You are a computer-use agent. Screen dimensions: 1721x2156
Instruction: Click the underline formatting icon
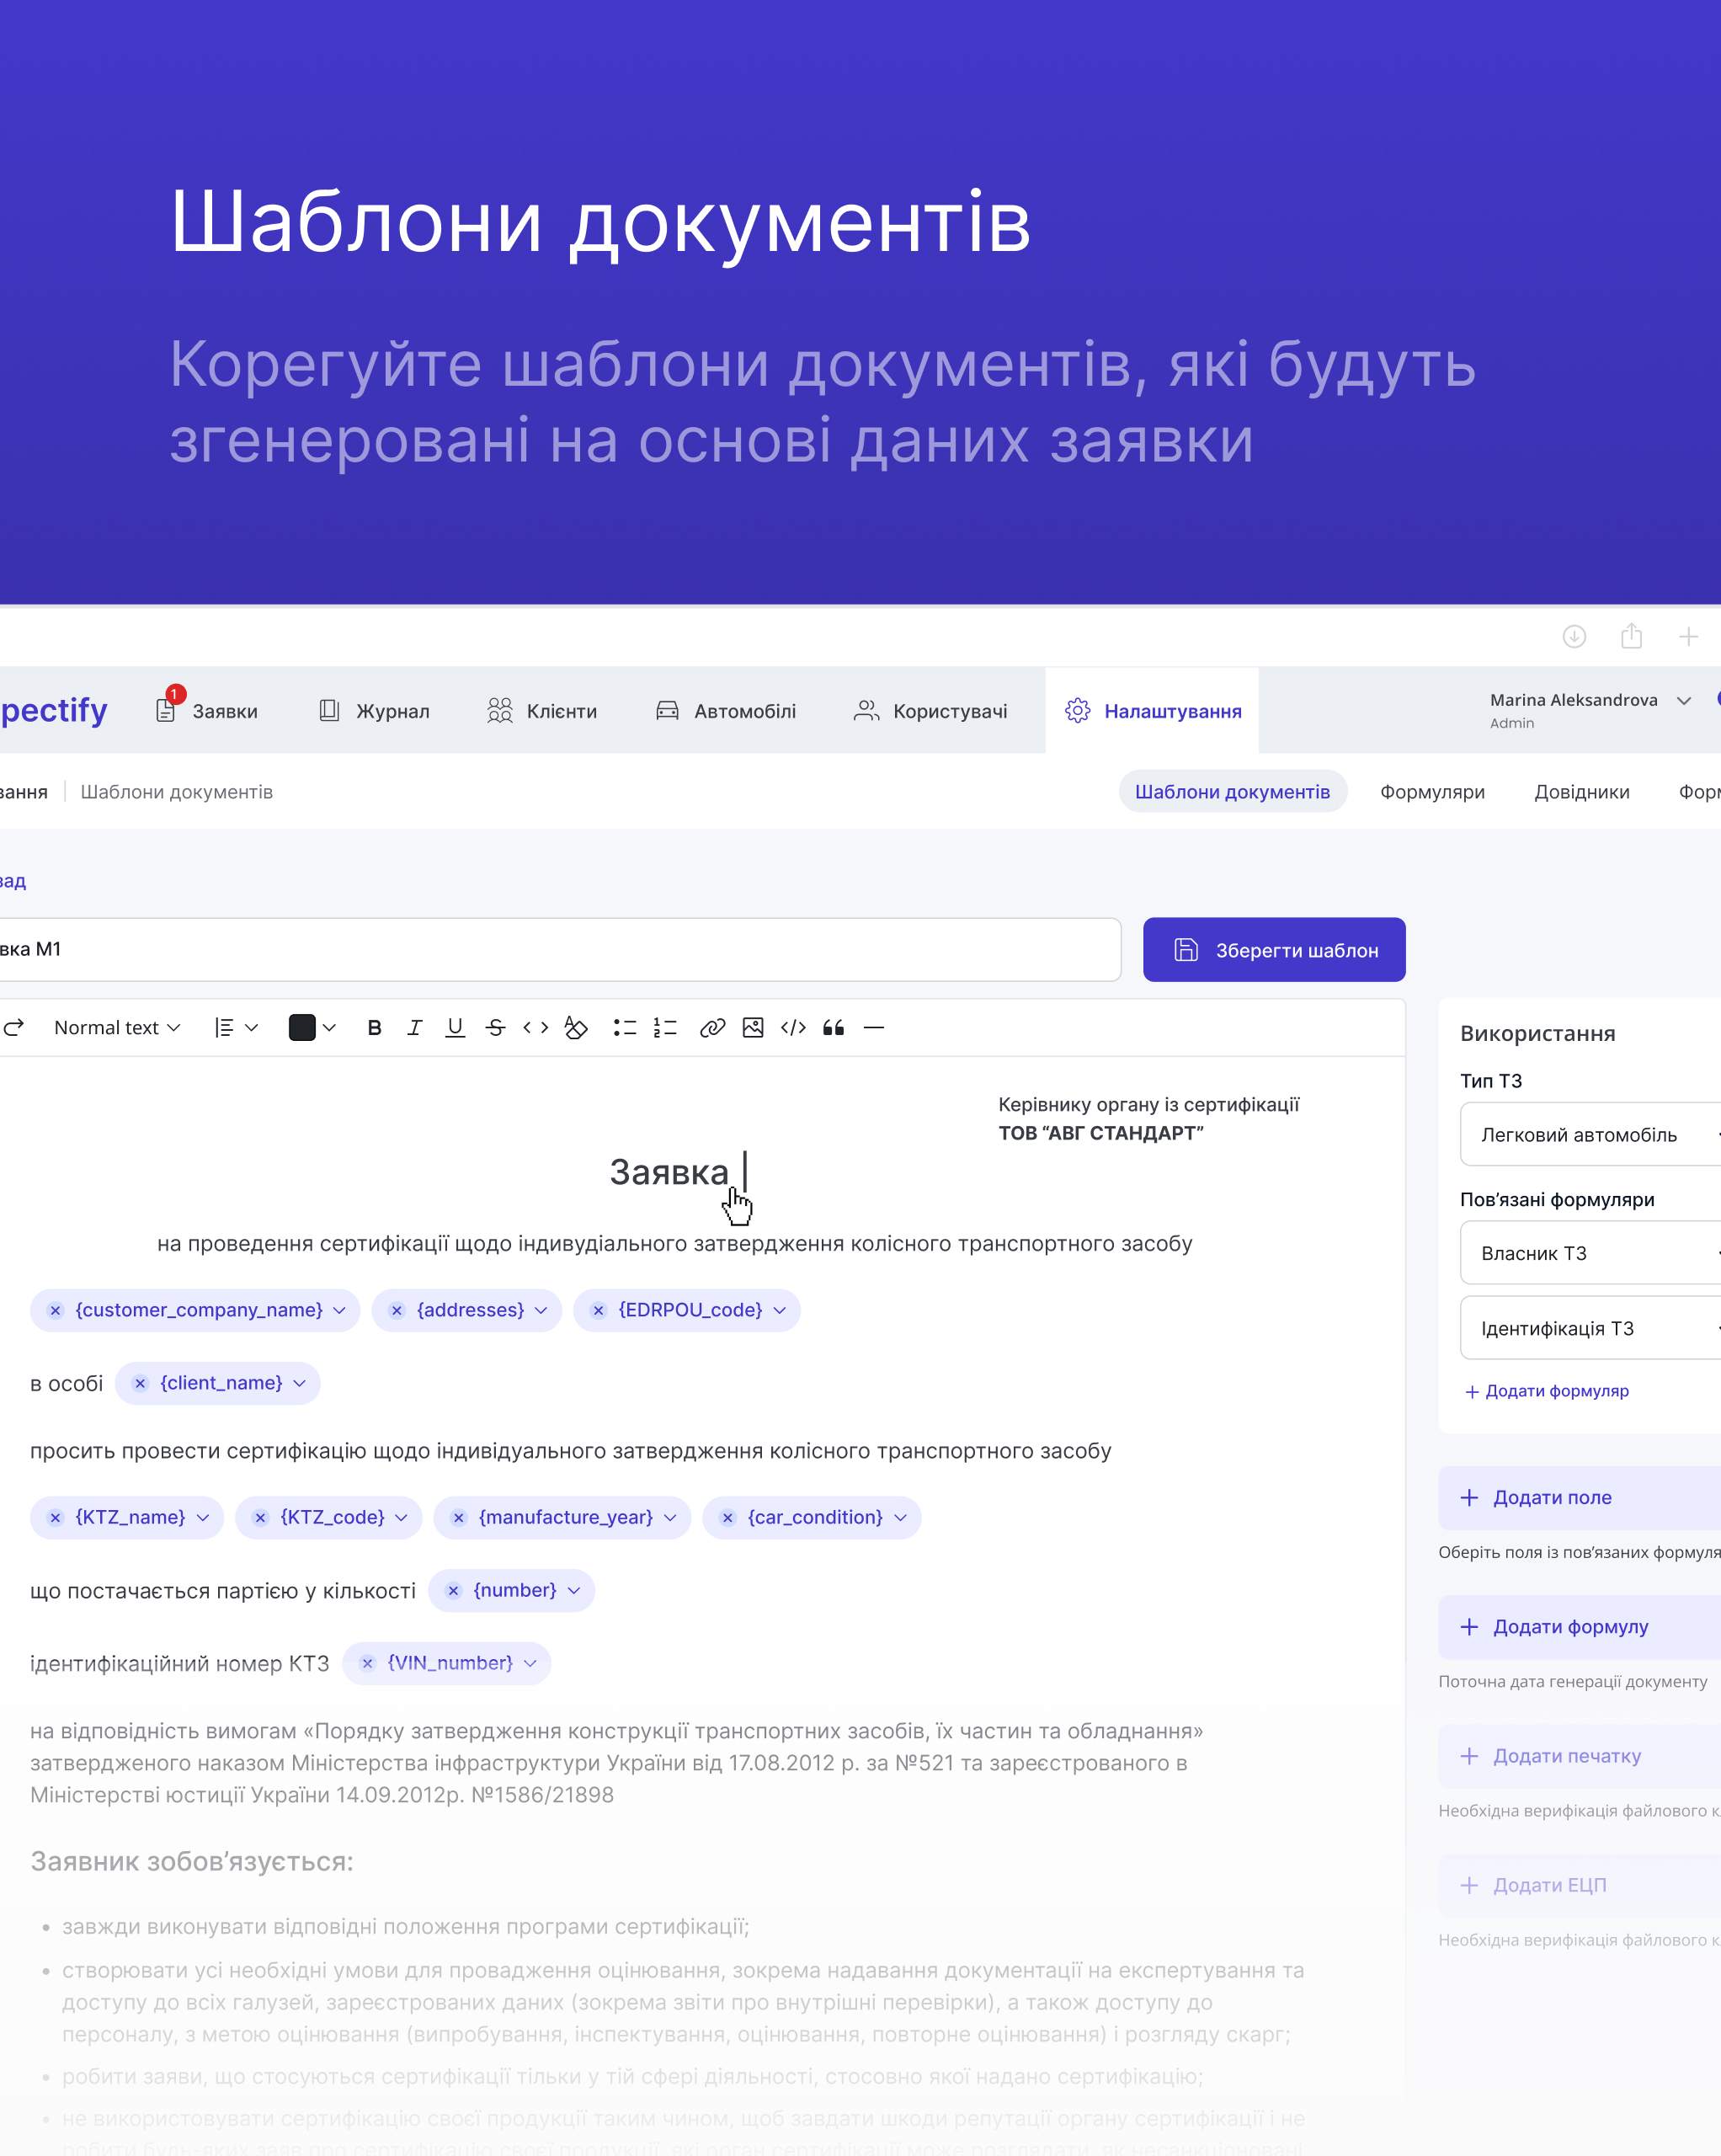click(455, 1028)
